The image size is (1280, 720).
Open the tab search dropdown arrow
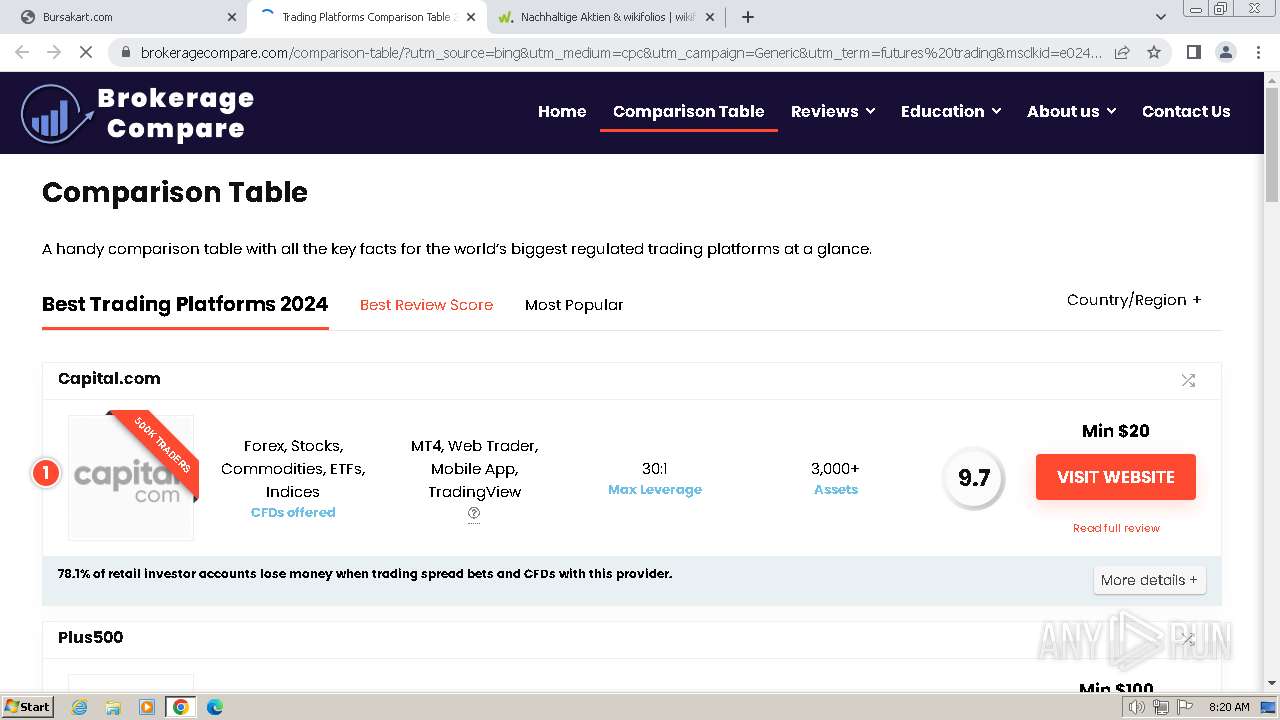click(x=1160, y=17)
